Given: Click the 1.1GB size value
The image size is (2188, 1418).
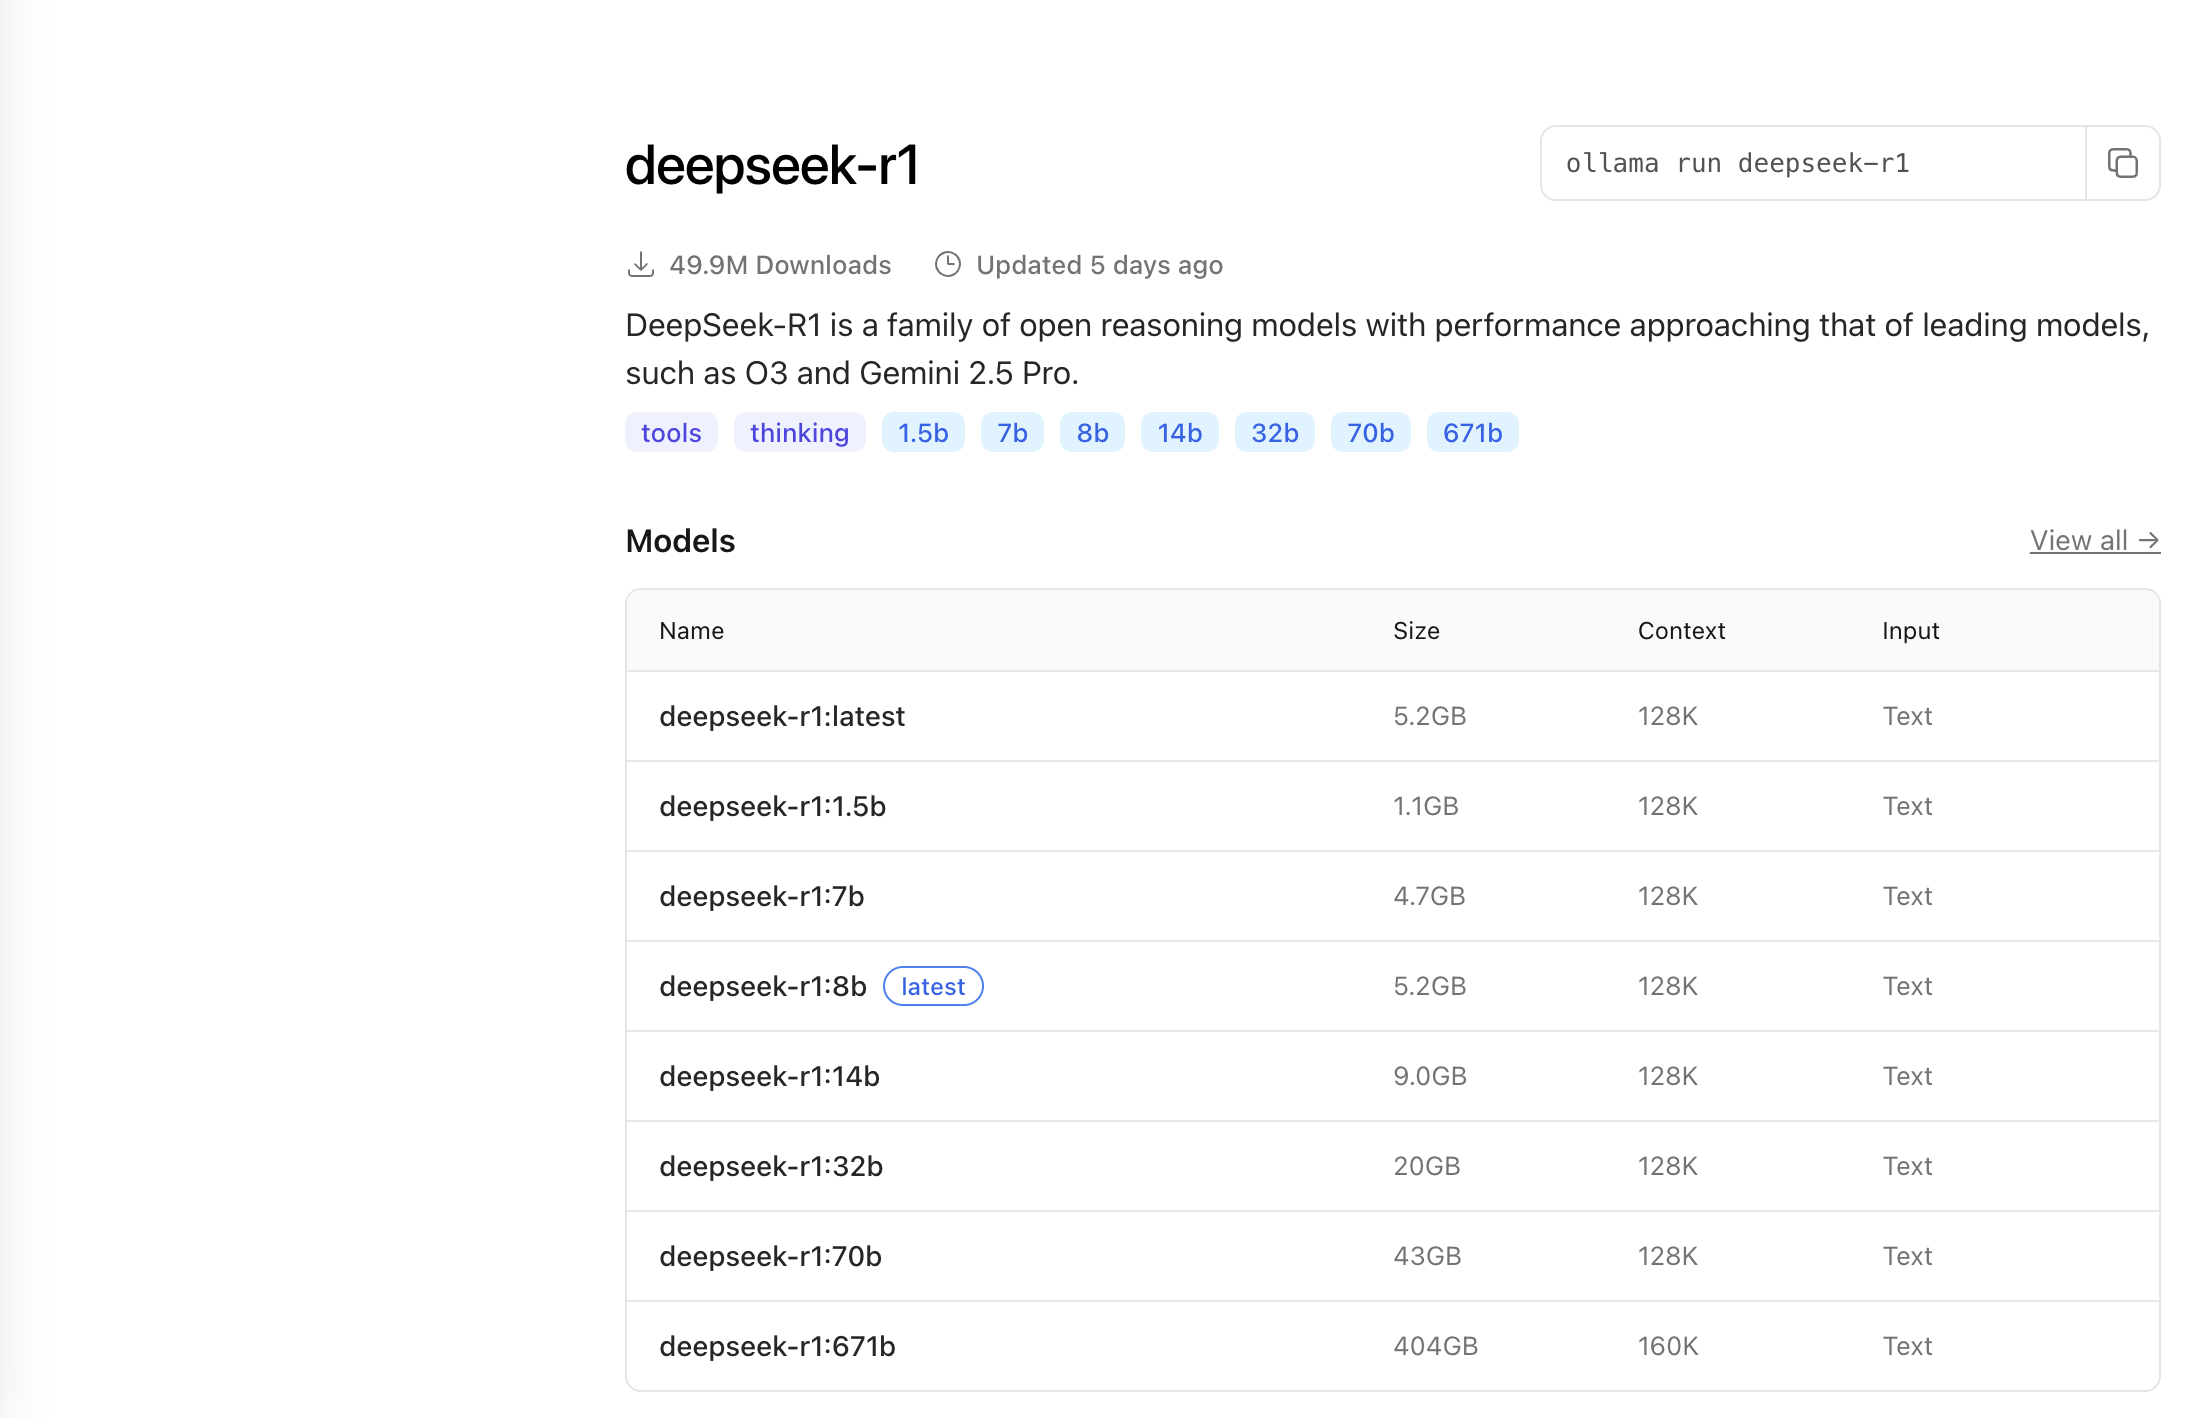Looking at the screenshot, I should (x=1426, y=806).
